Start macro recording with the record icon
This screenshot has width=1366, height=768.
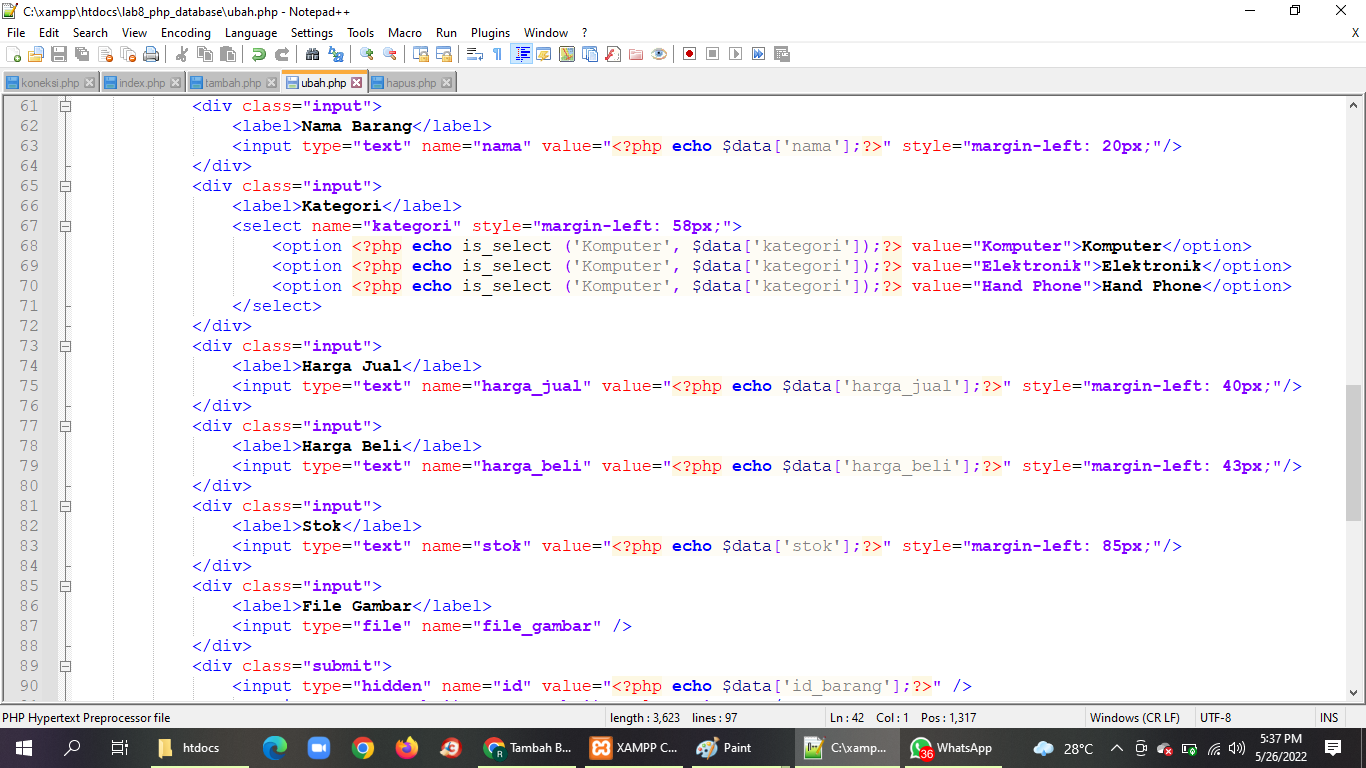(x=690, y=55)
